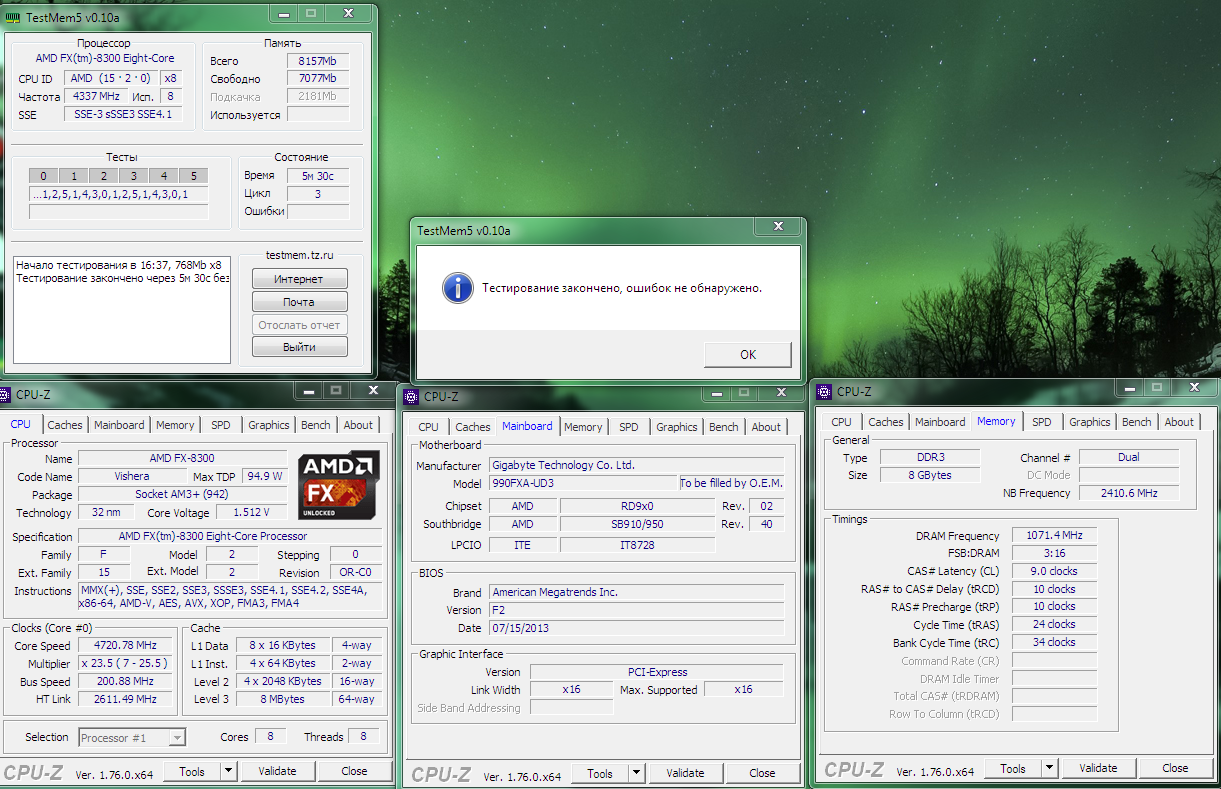Click Close in the left CPU-Z window
Viewport: 1221px width, 789px height.
[x=354, y=771]
